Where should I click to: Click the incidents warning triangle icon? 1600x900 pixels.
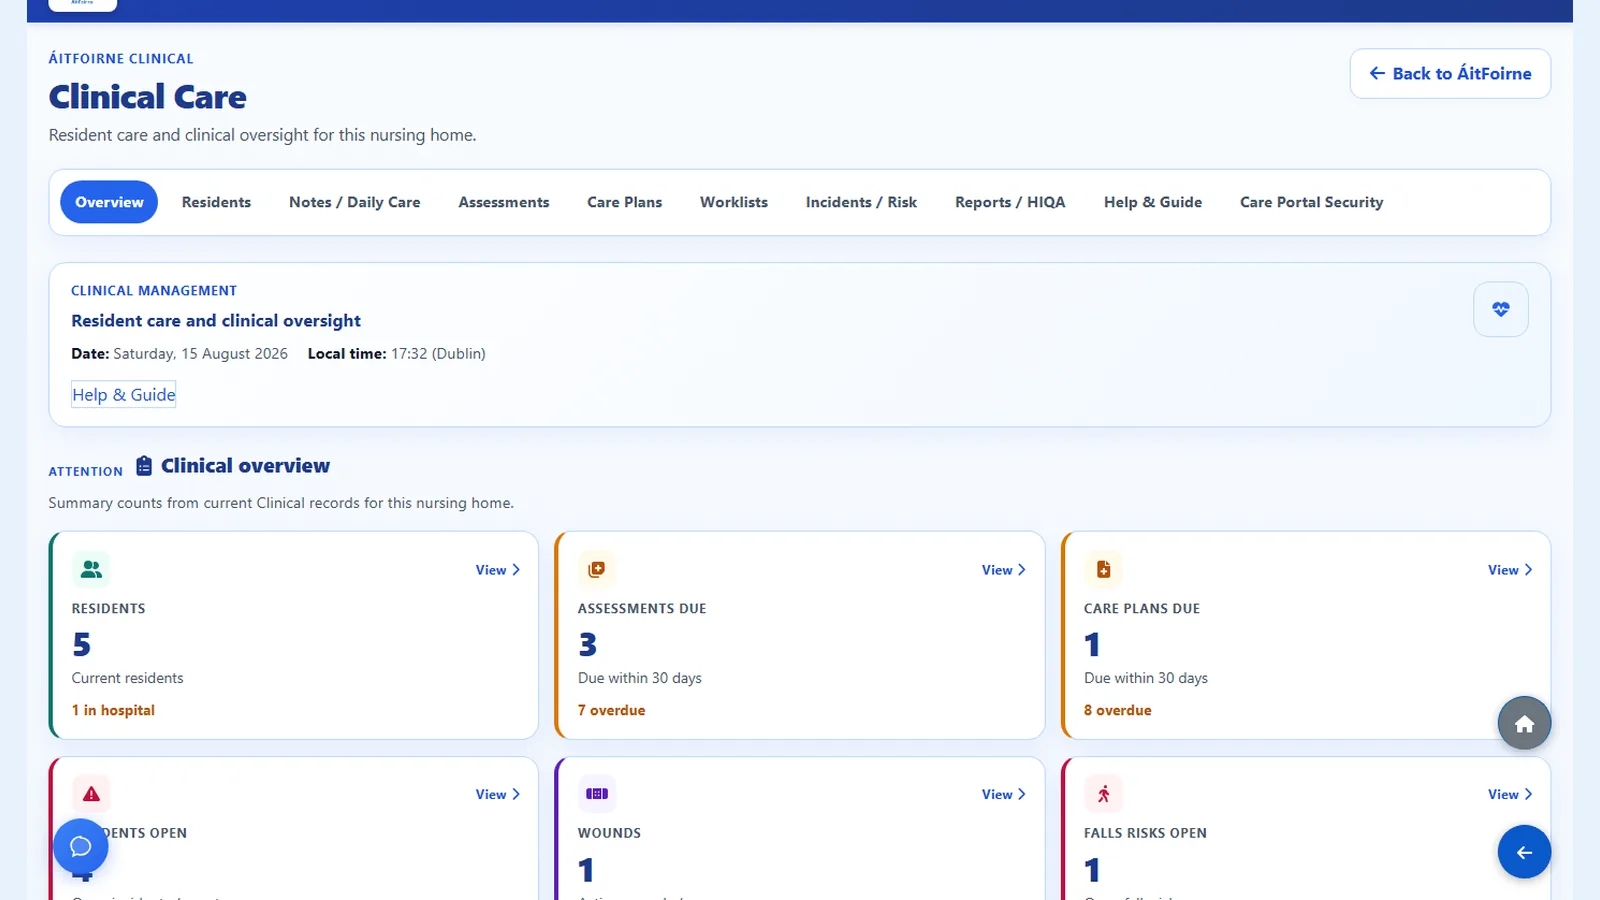click(91, 794)
